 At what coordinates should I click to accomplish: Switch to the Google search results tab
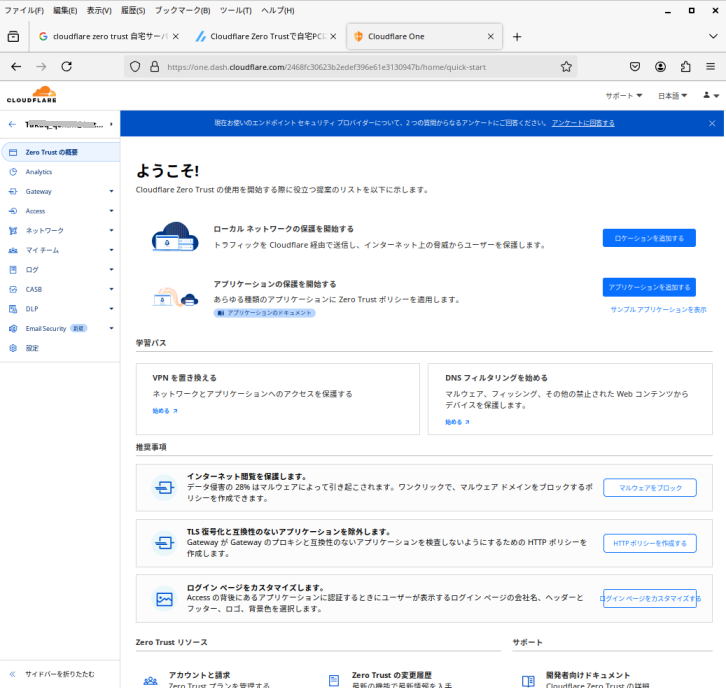[109, 36]
